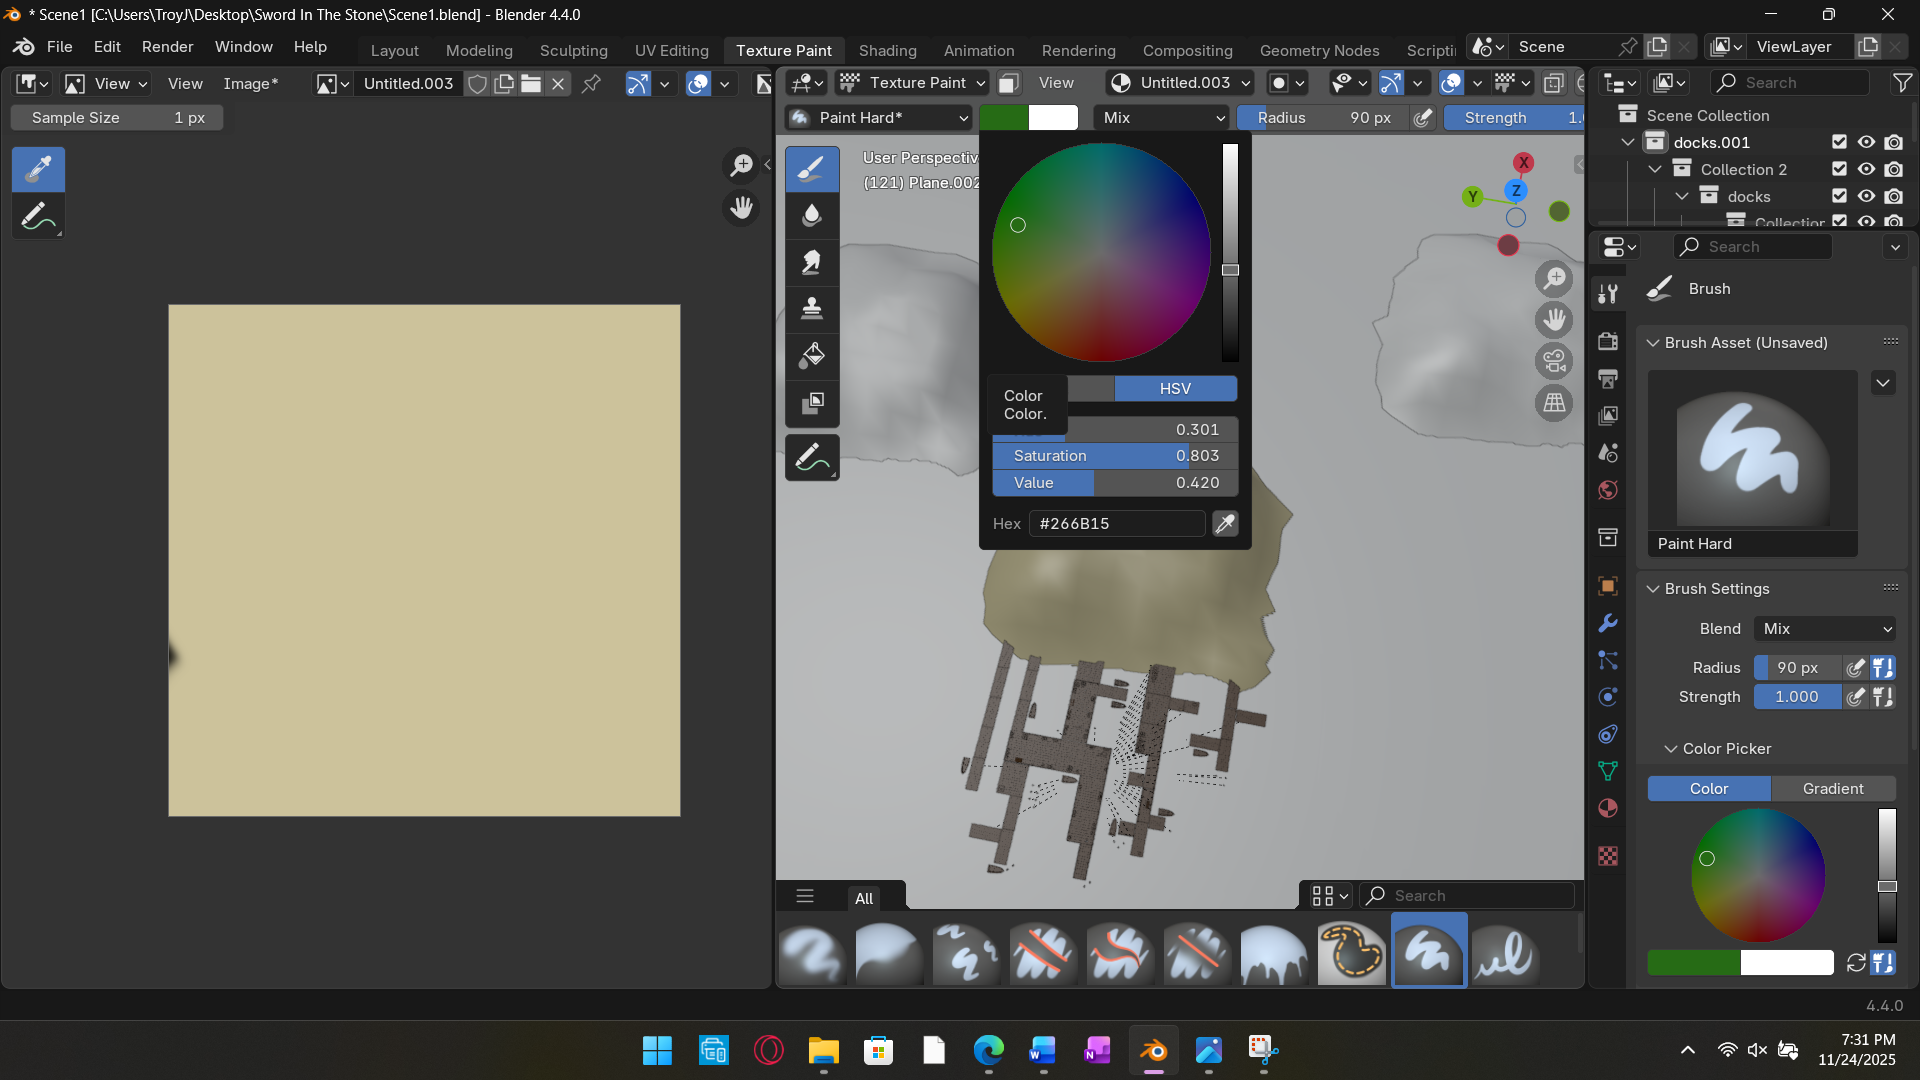Collapse the Brush Settings panel
The image size is (1920, 1080).
tap(1654, 589)
